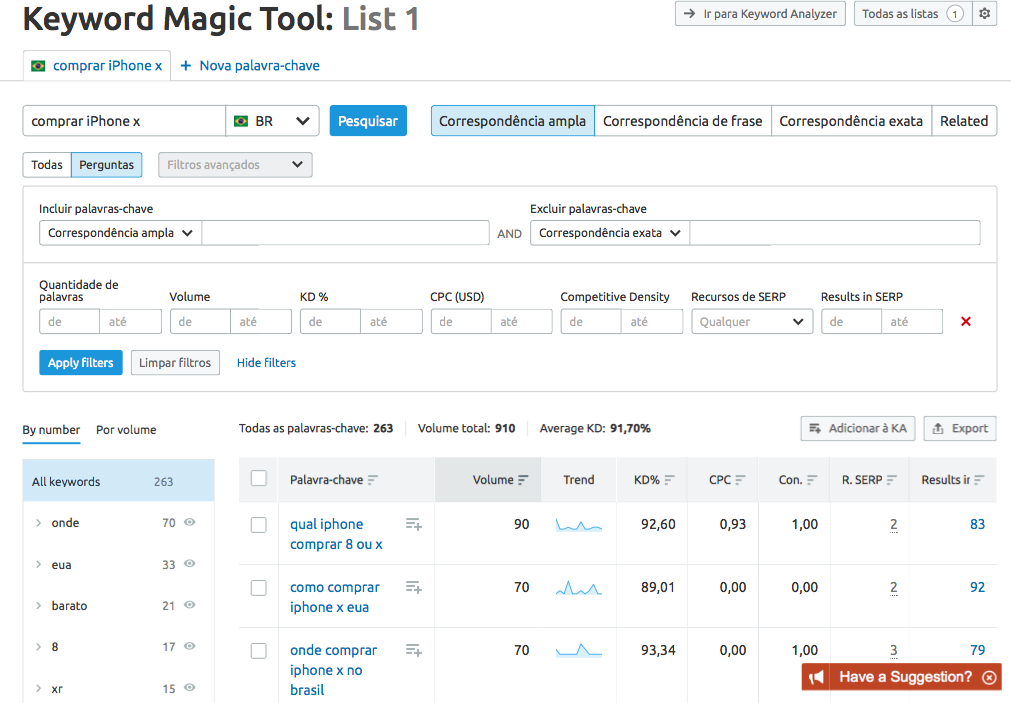This screenshot has width=1011, height=703.
Task: Click Limpar filtros button
Action: 175,362
